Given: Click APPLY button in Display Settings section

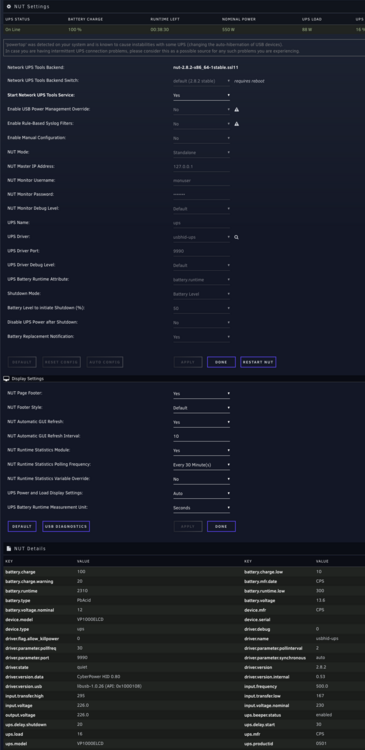Looking at the screenshot, I should pos(188,527).
